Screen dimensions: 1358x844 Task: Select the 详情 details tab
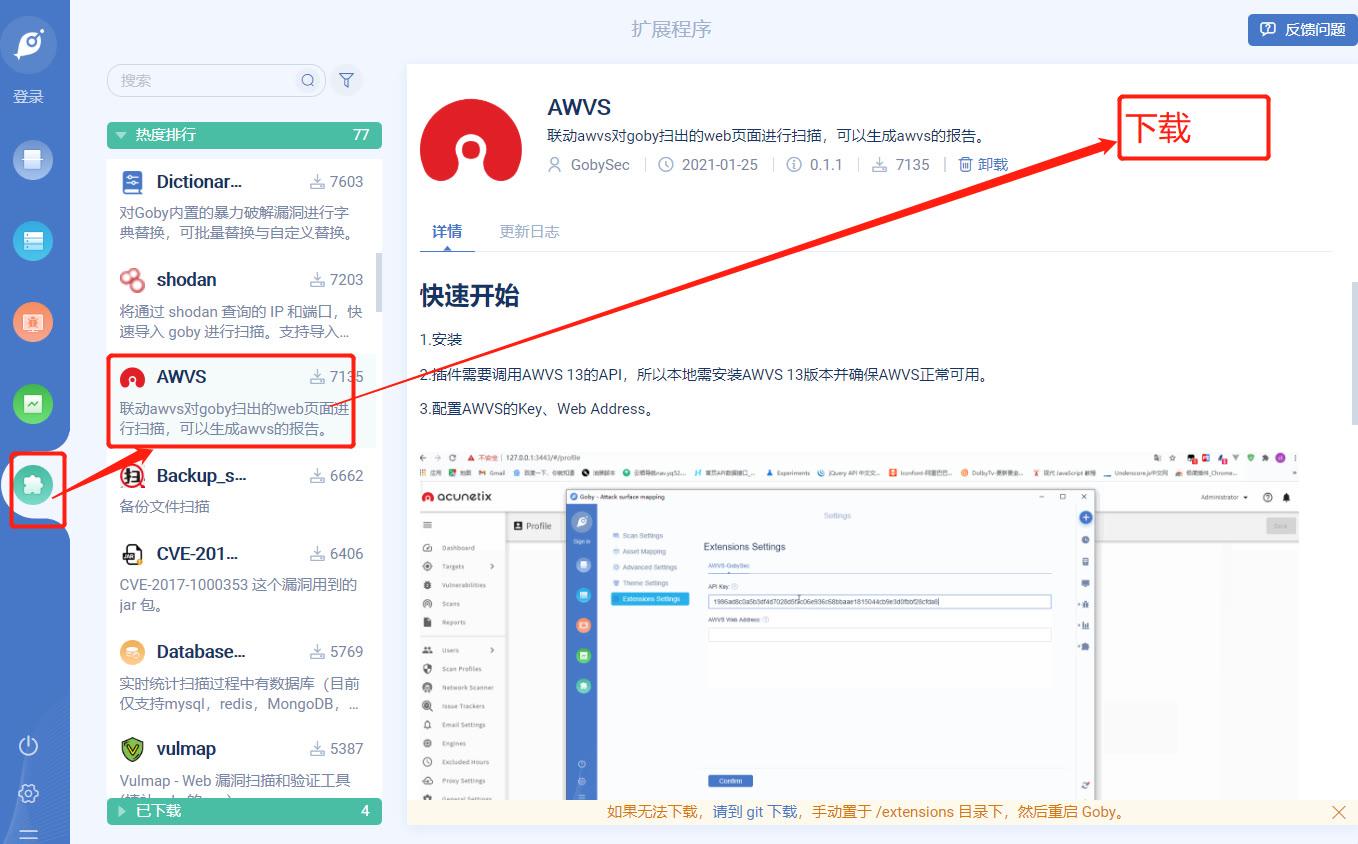click(447, 231)
